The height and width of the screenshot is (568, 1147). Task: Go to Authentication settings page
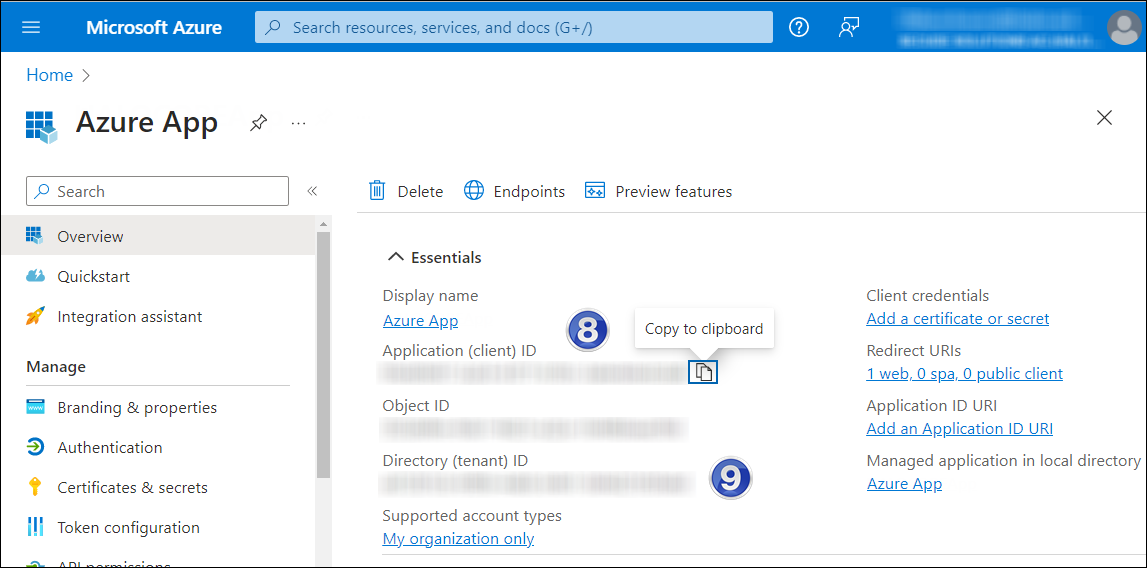[109, 448]
